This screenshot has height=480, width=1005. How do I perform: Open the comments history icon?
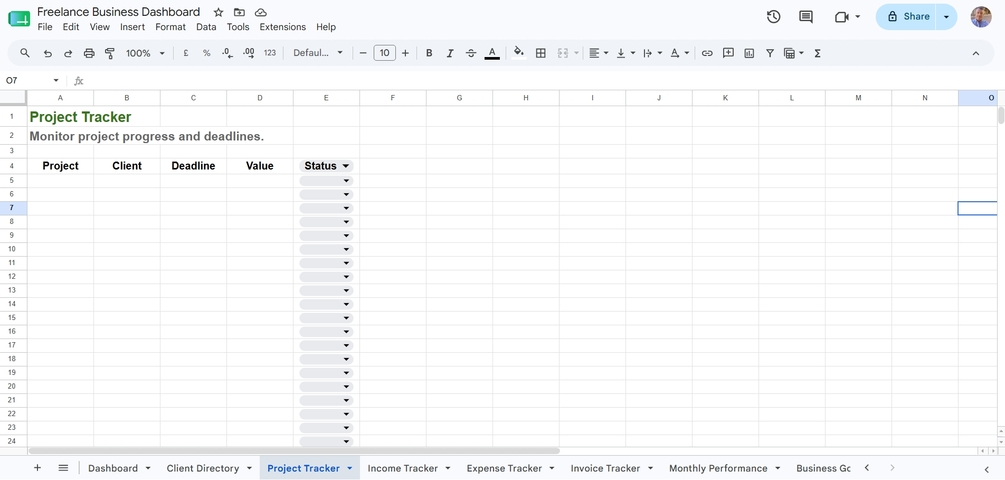[x=806, y=17]
